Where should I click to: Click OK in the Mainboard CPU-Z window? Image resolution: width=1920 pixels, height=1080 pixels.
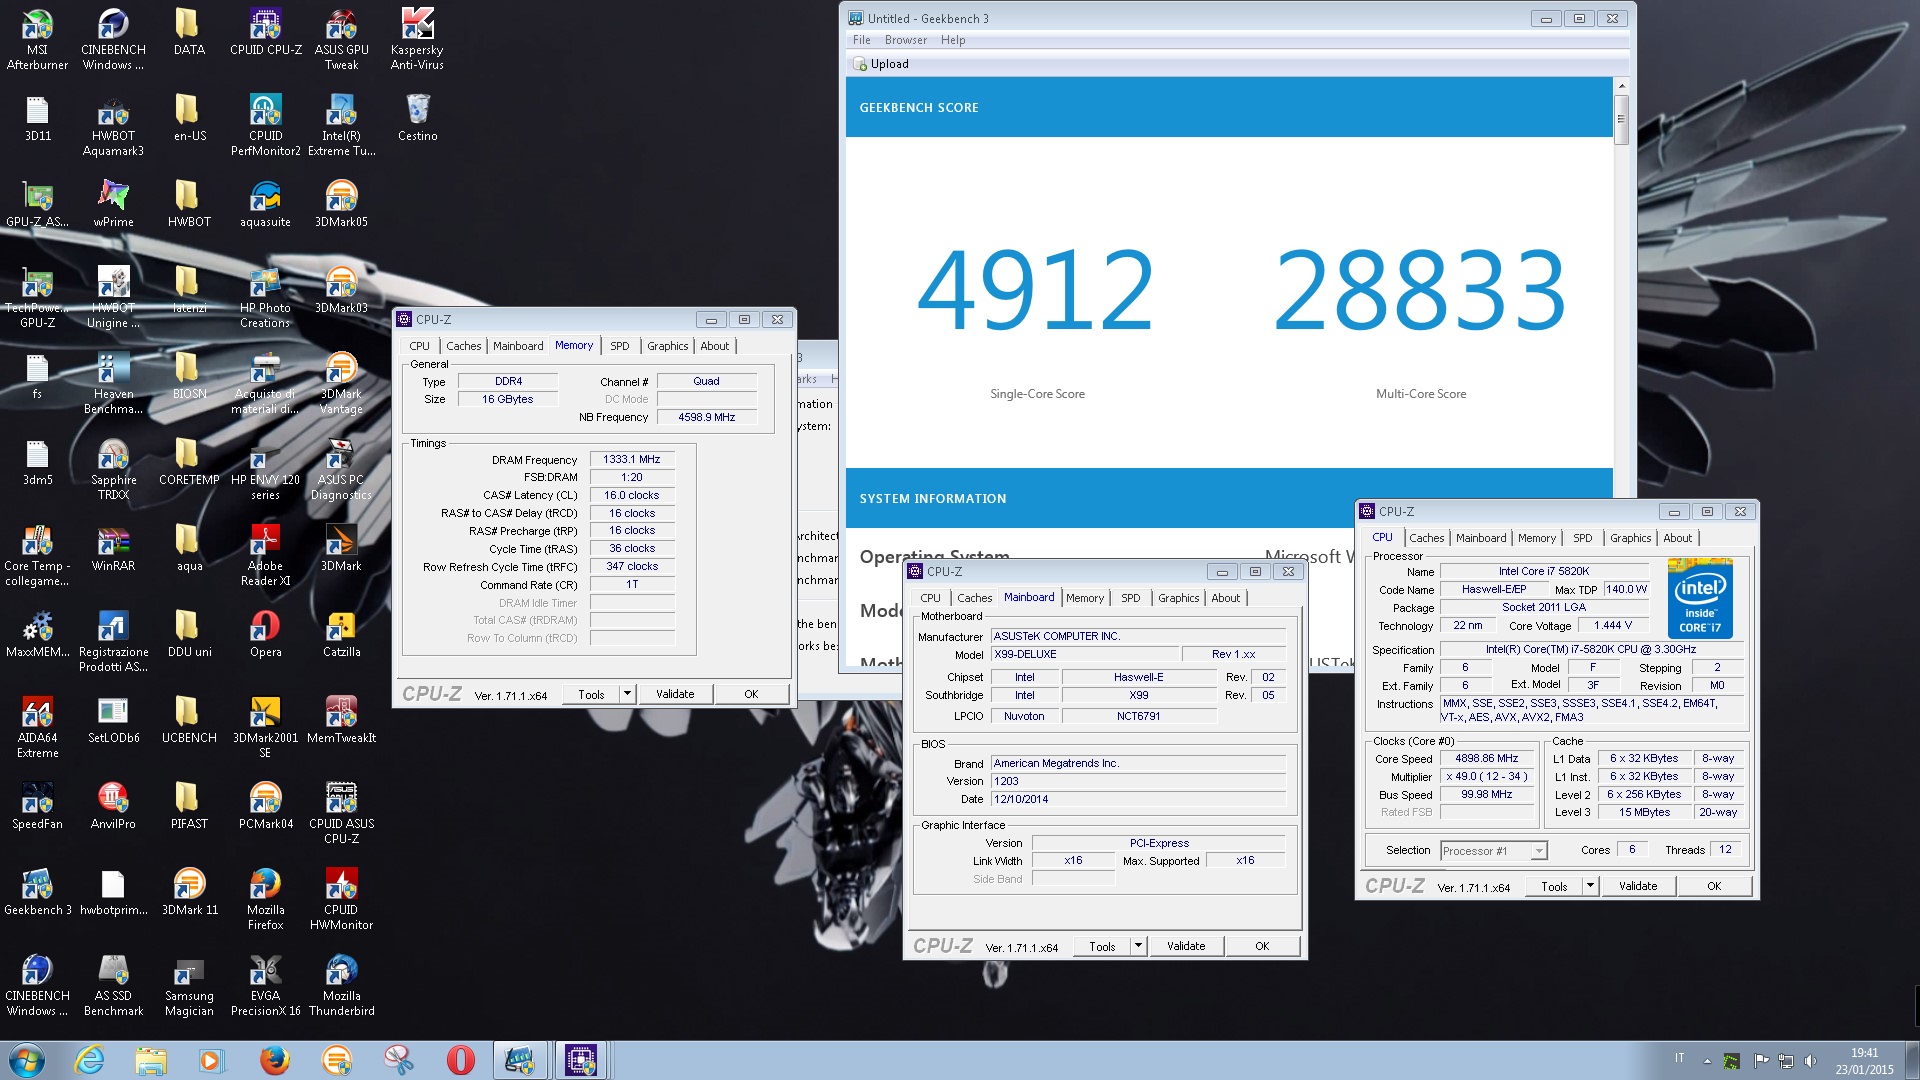(1262, 946)
